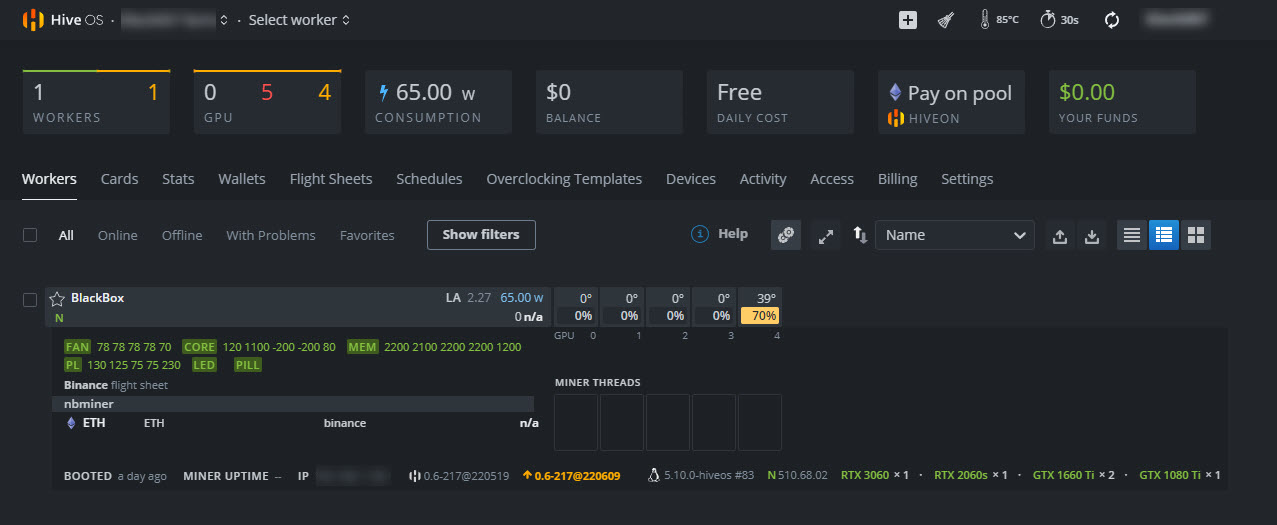This screenshot has height=525, width=1277.
Task: Click the Hive OS logo icon
Action: [33, 20]
